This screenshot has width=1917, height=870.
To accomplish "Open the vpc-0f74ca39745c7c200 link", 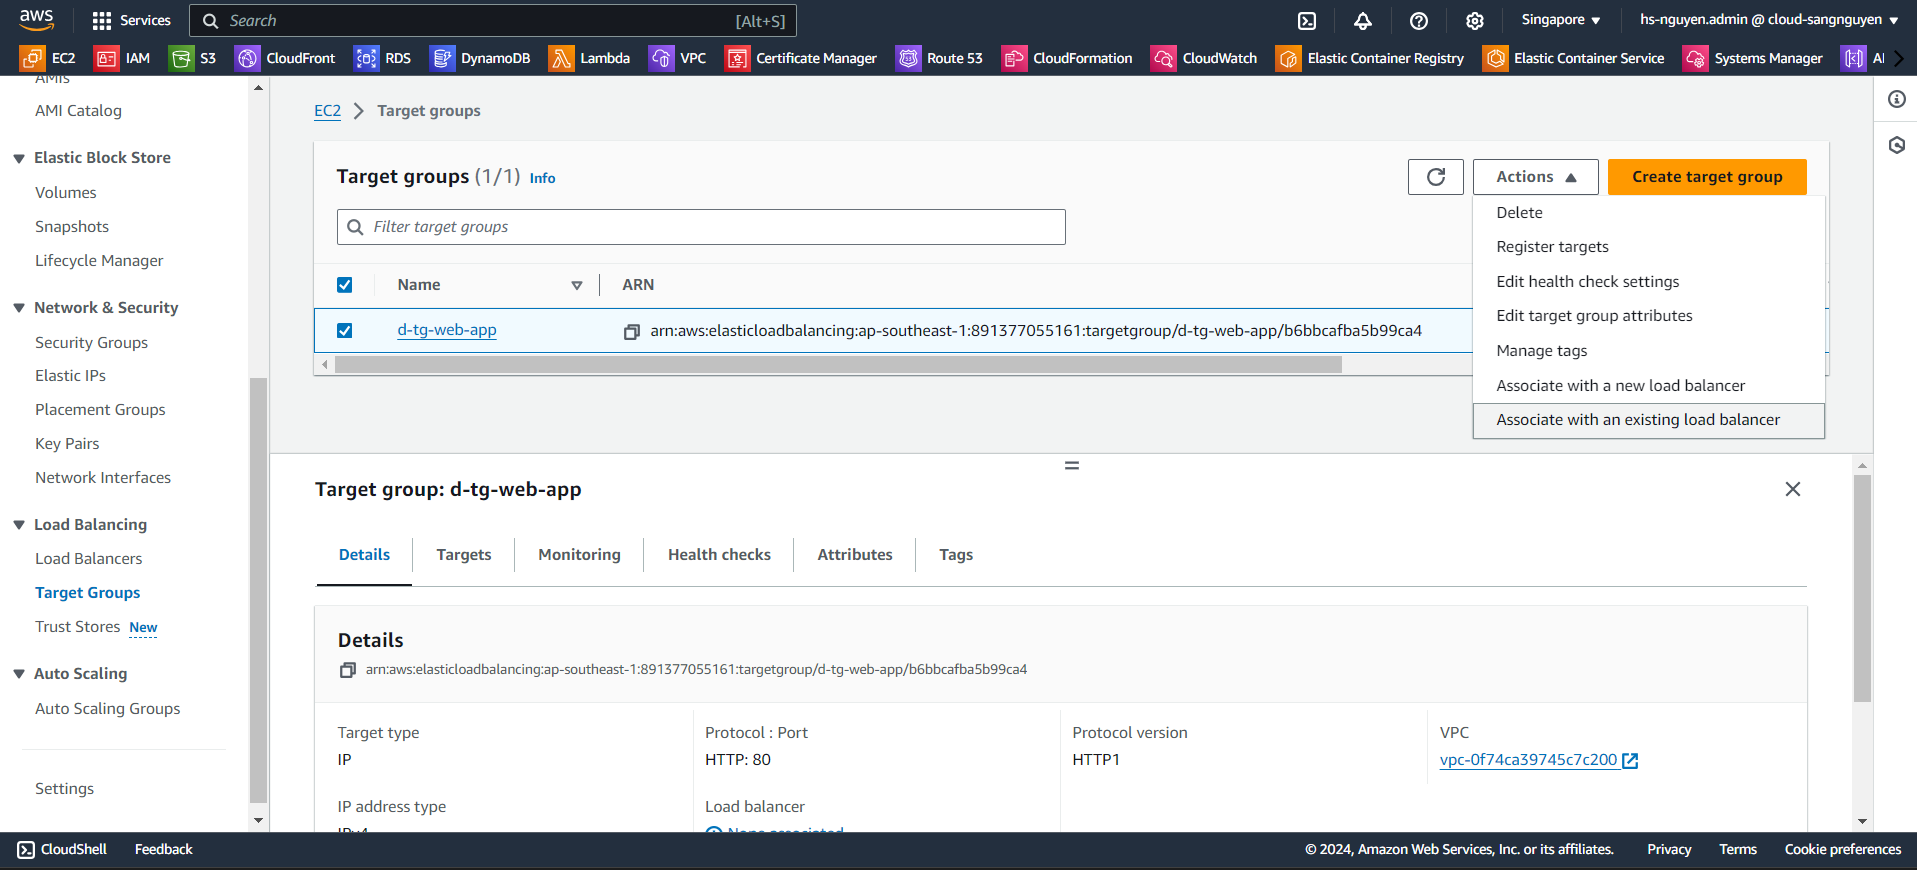I will (1528, 760).
